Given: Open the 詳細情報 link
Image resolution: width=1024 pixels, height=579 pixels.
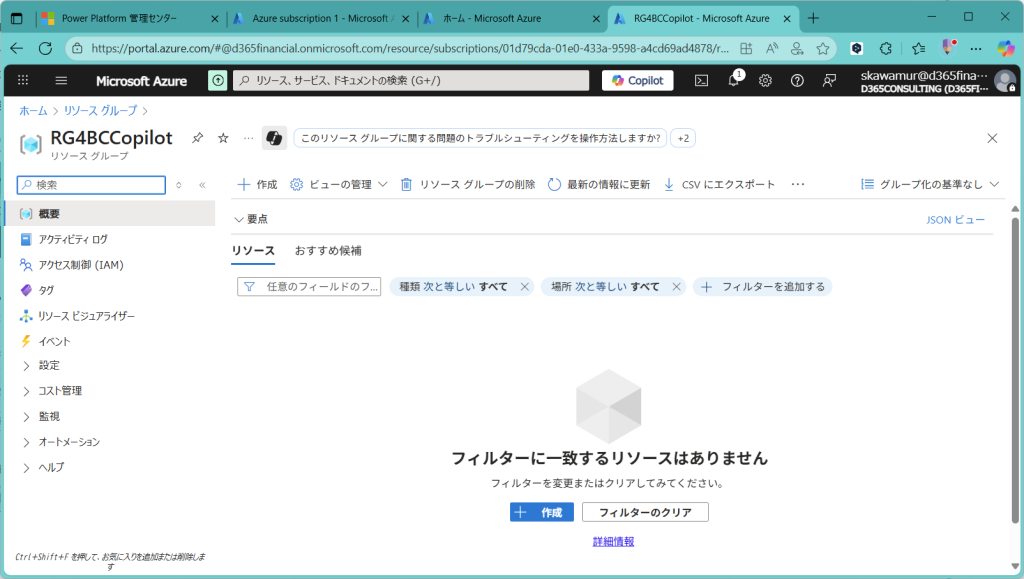Looking at the screenshot, I should [x=613, y=541].
